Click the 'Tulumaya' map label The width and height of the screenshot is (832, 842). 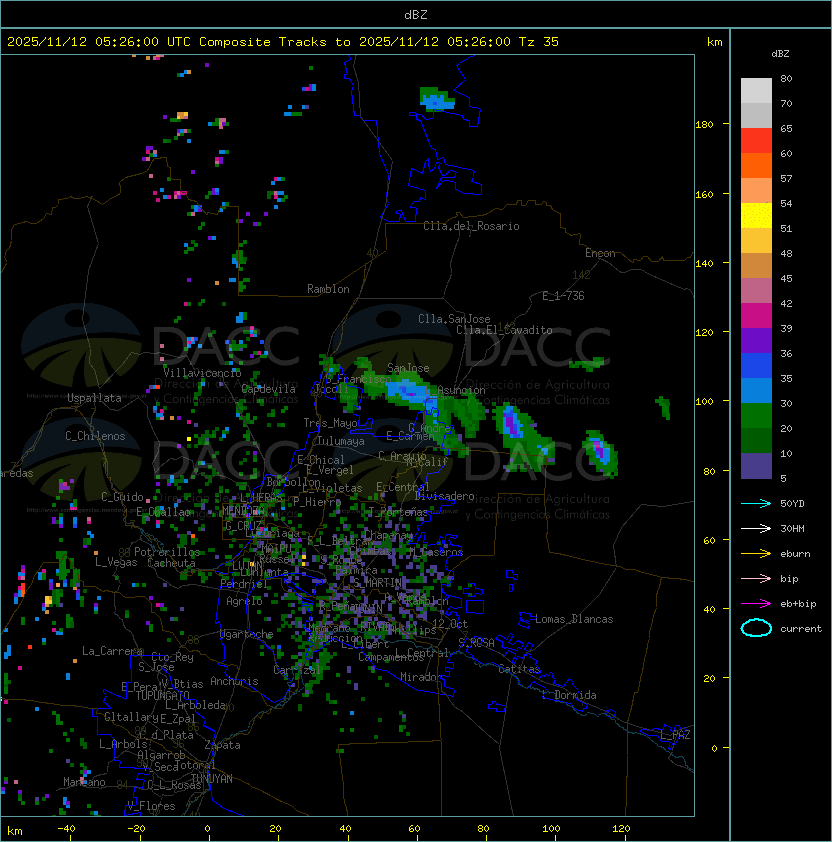(341, 441)
